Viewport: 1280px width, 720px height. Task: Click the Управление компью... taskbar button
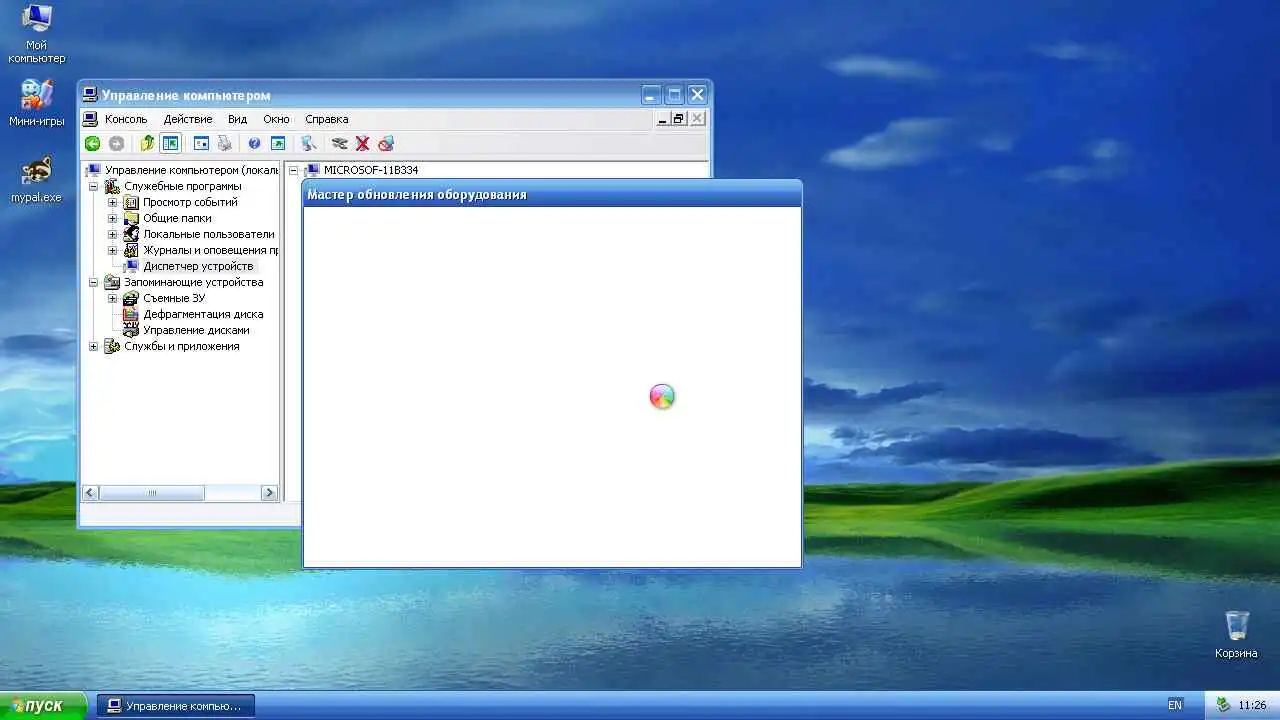tap(176, 705)
